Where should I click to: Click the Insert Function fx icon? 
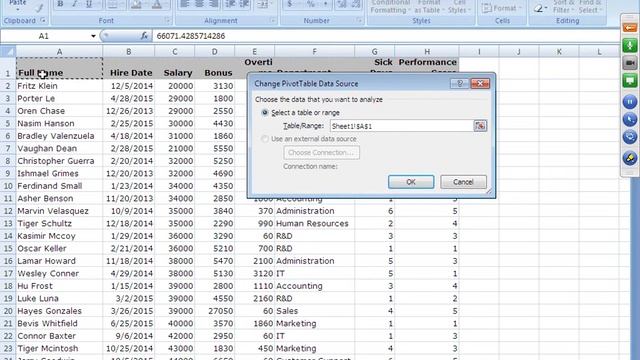pyautogui.click(x=144, y=36)
